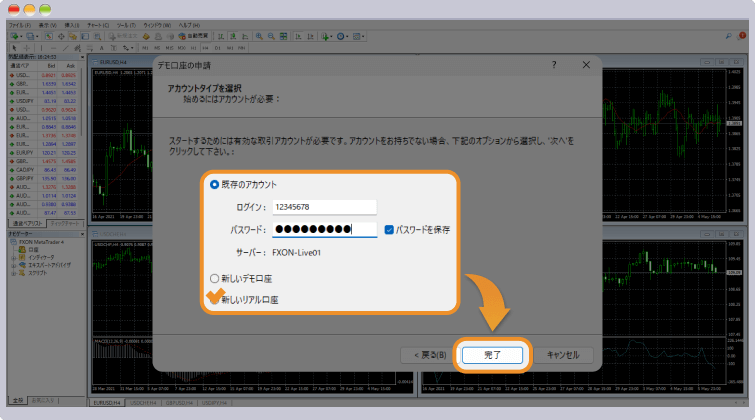Viewport: 755px width, 420px height.
Task: Click the auto trading 自動売買 button
Action: (193, 36)
